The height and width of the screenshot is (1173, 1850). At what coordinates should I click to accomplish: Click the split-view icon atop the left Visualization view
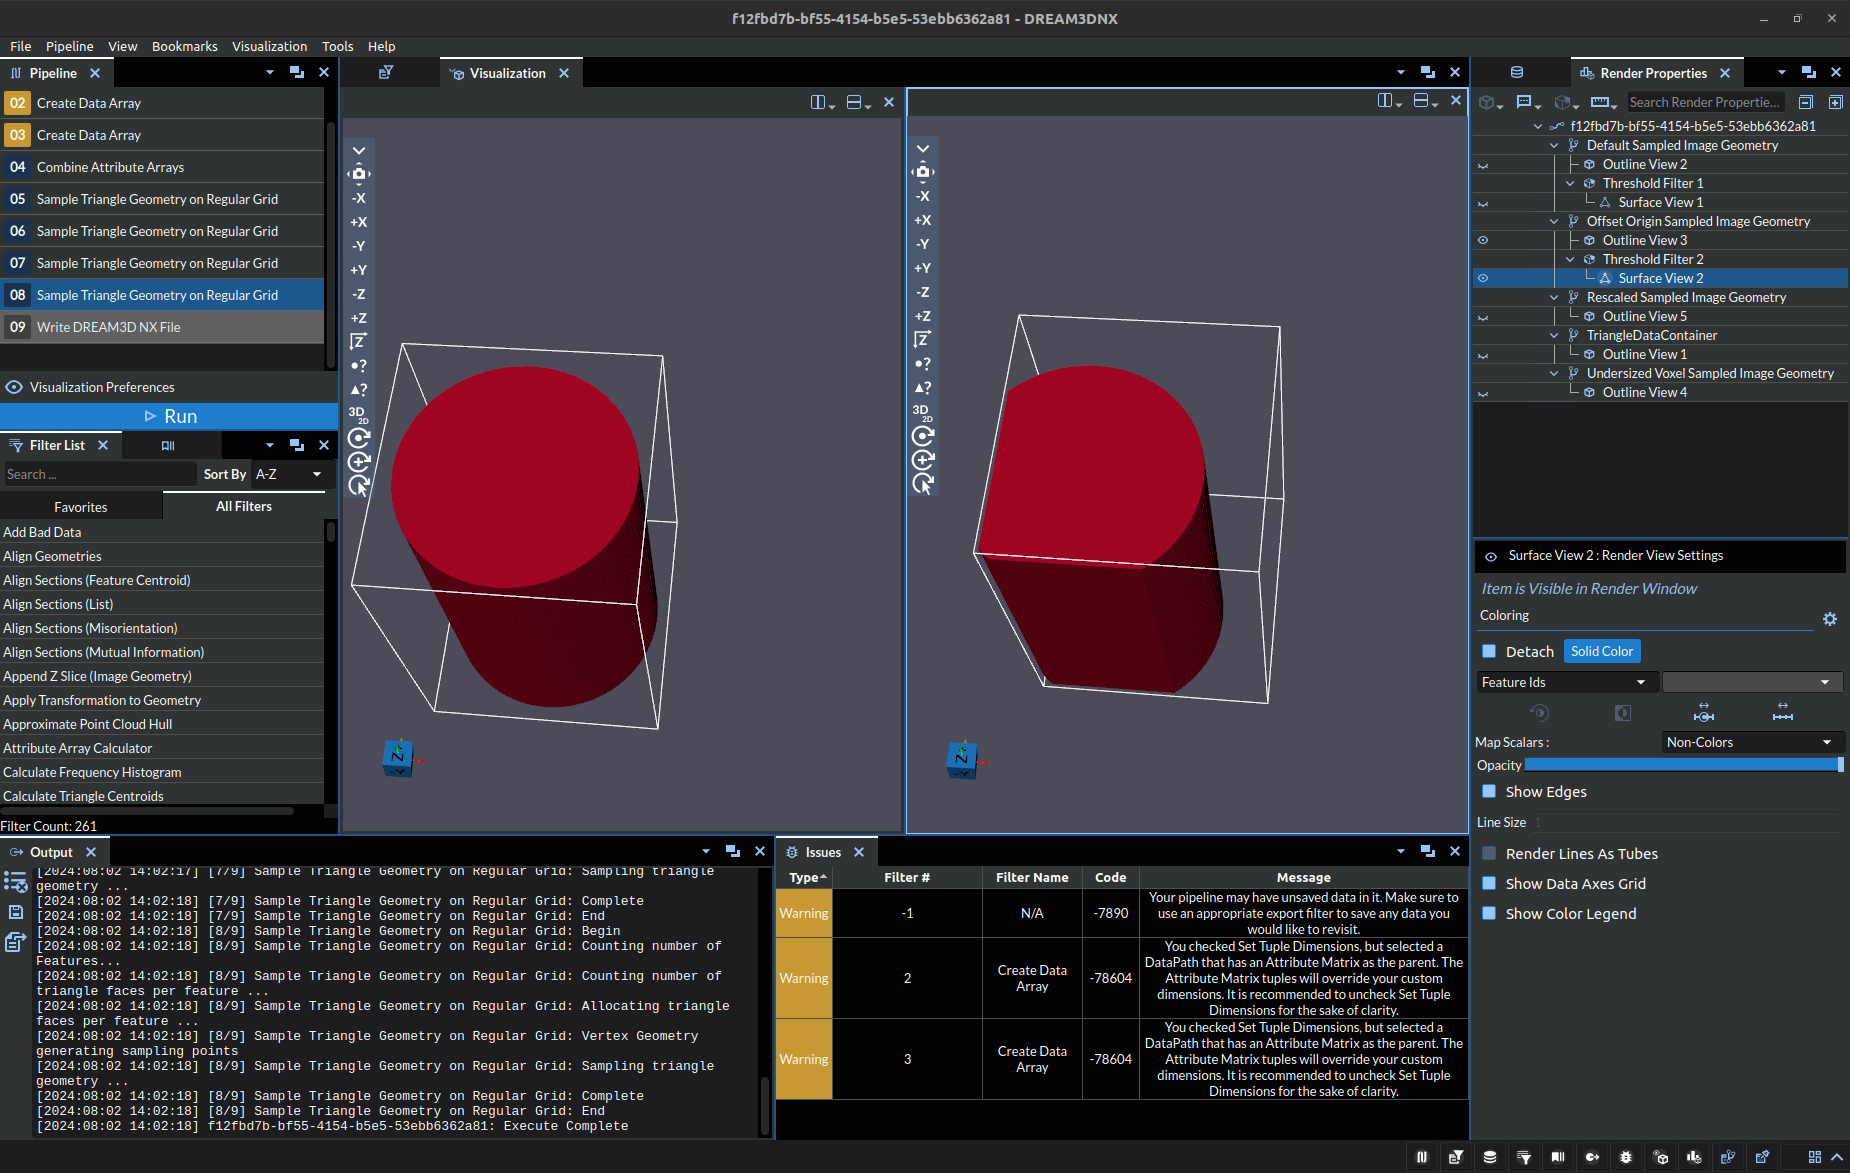pyautogui.click(x=820, y=102)
